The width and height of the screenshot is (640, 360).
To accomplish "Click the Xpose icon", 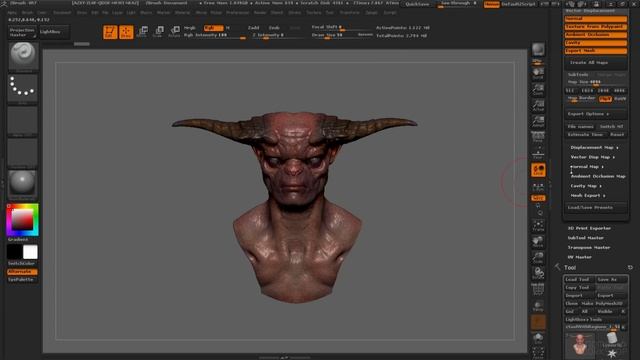I will pyautogui.click(x=538, y=353).
